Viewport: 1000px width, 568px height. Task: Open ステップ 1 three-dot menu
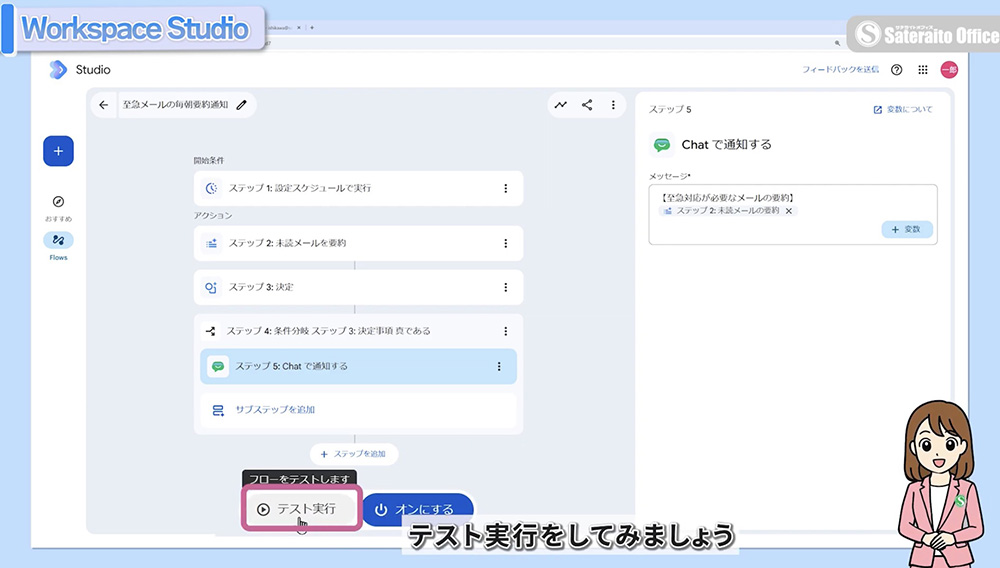506,188
